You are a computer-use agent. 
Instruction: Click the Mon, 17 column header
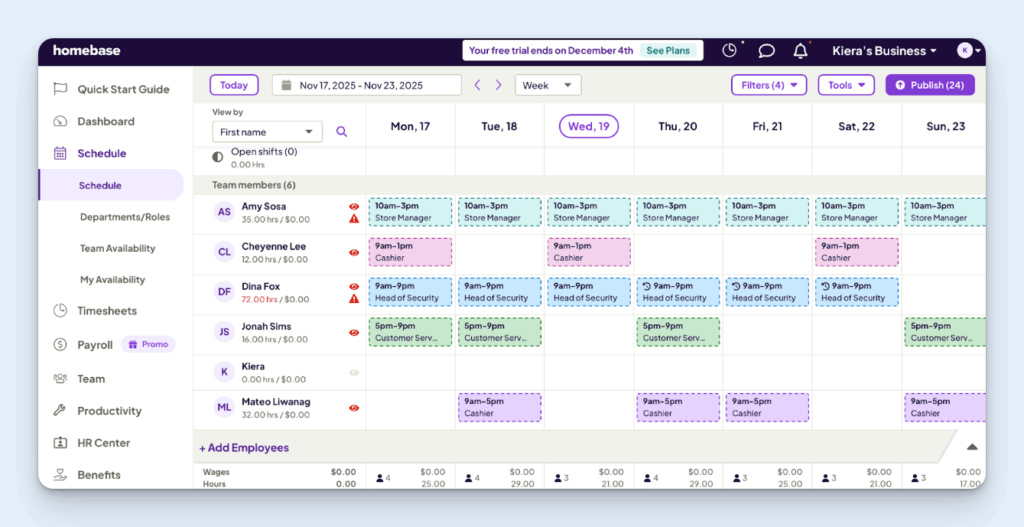coord(410,126)
